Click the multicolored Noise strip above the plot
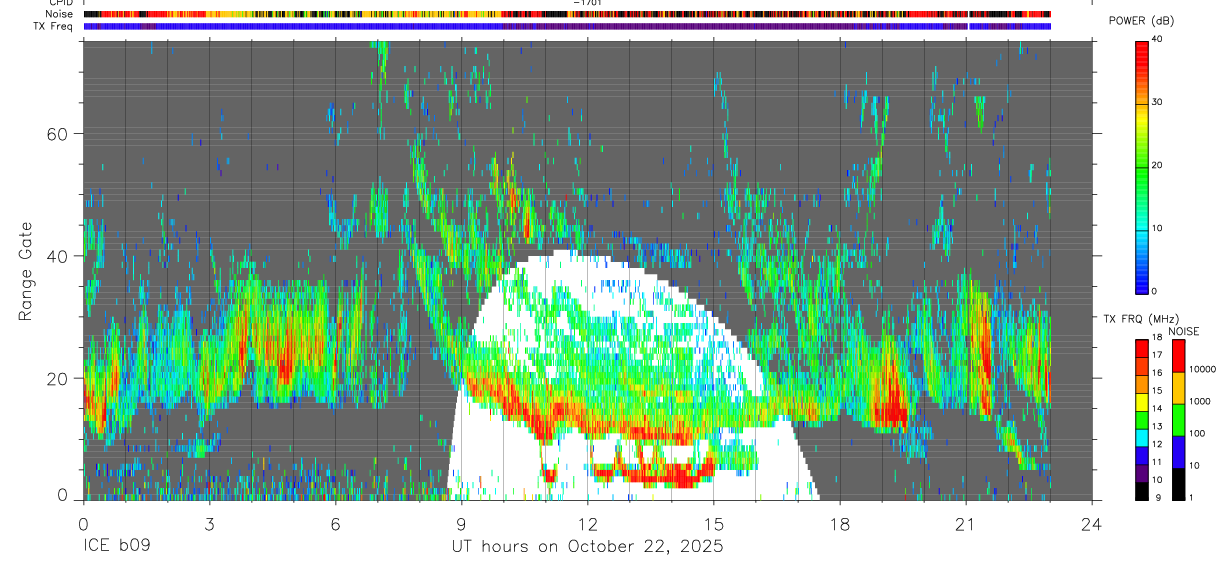Image resolution: width=1228 pixels, height=567 pixels. coord(567,14)
